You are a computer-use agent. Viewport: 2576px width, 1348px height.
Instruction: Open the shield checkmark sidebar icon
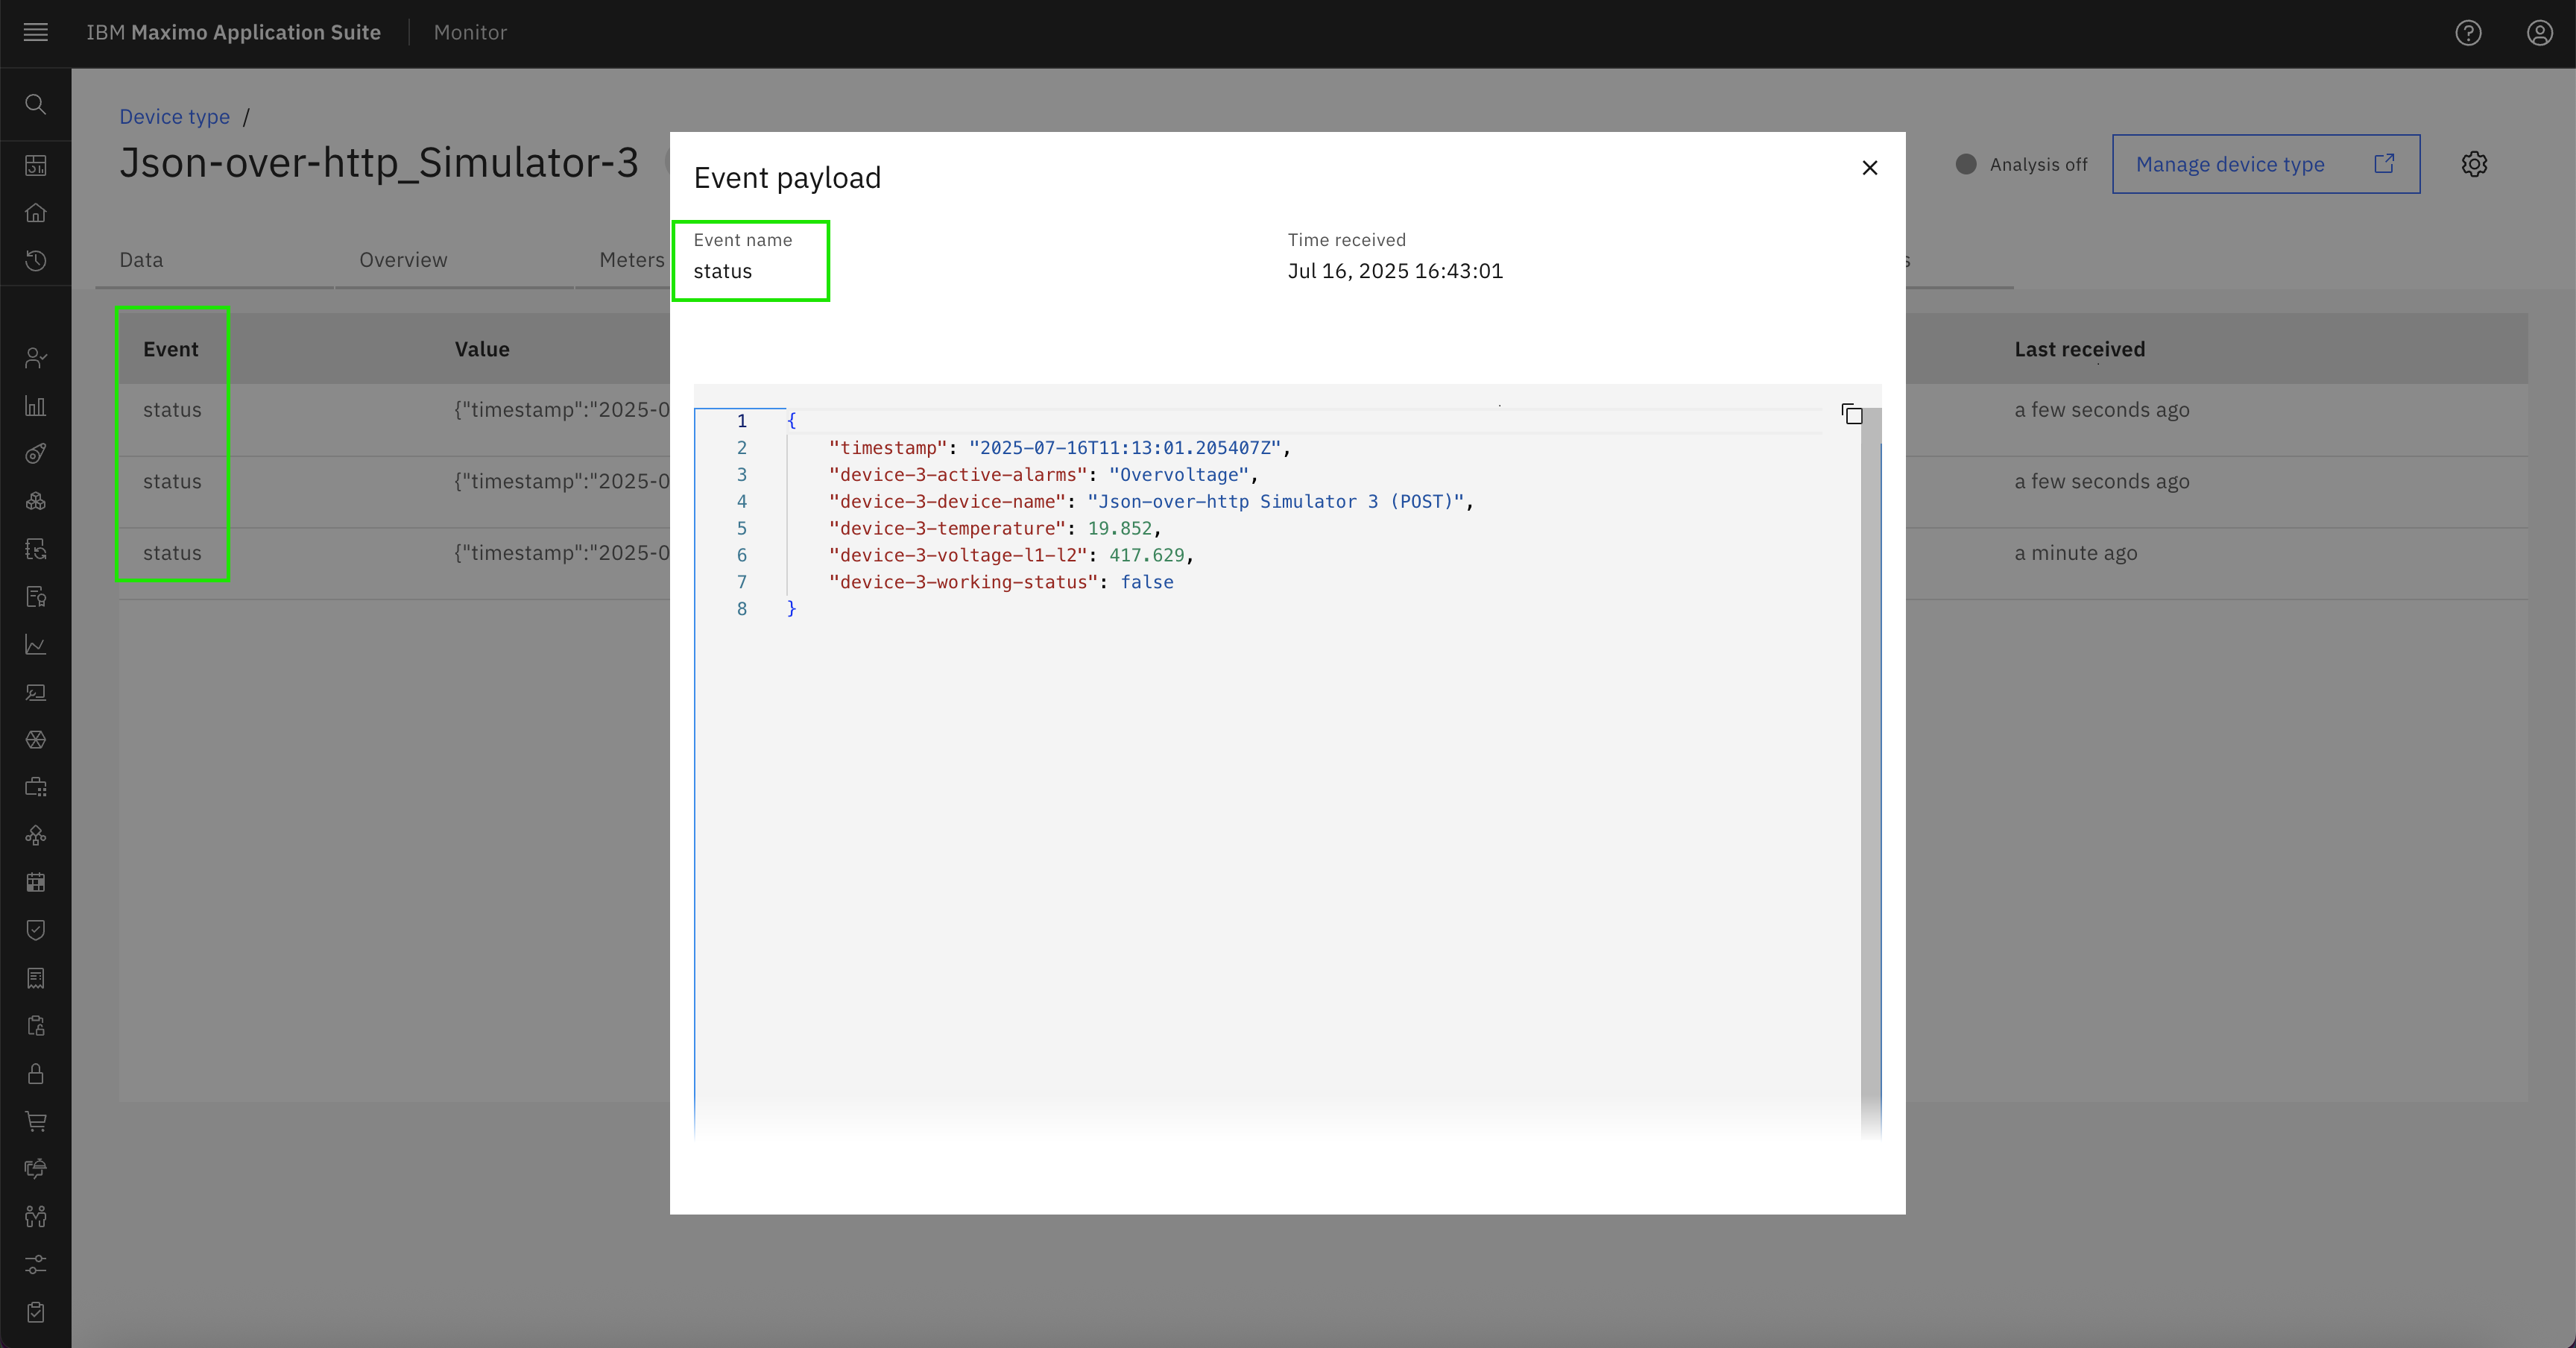(x=36, y=930)
